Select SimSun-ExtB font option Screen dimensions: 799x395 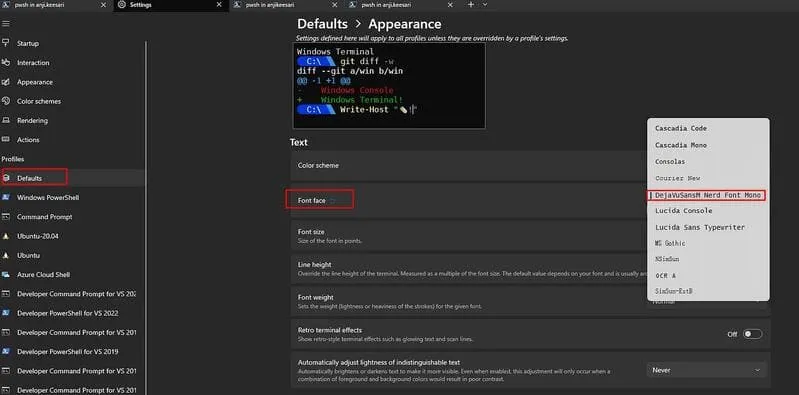point(708,291)
